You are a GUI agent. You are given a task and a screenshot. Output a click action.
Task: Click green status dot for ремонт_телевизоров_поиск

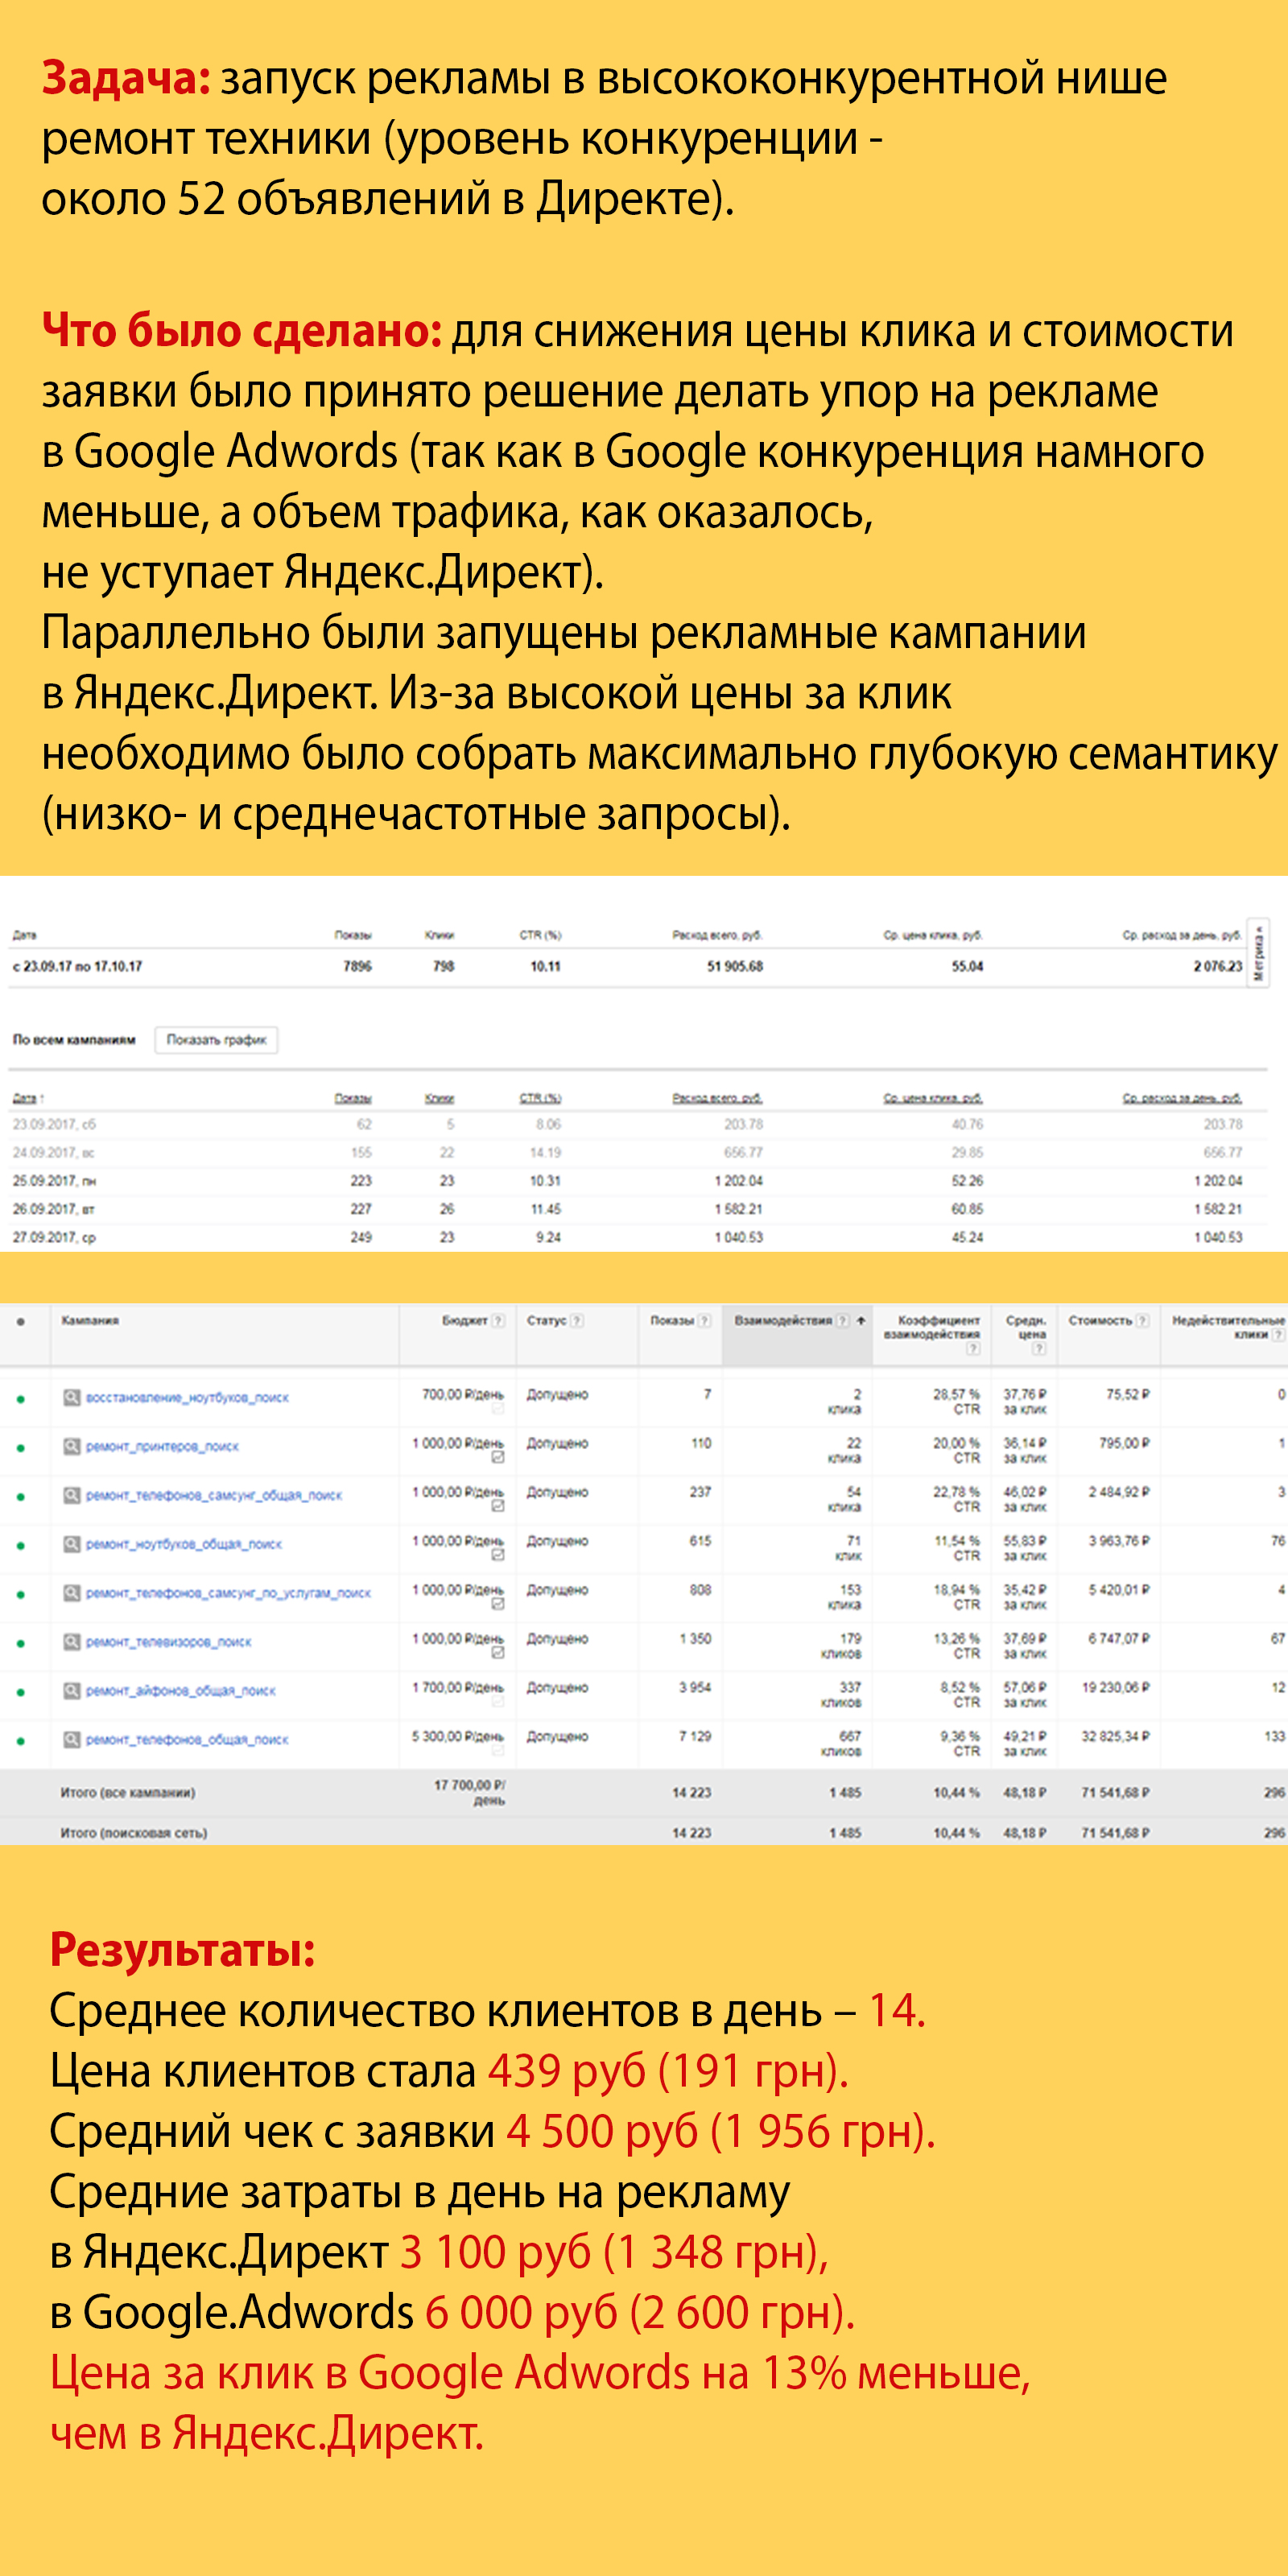pyautogui.click(x=20, y=1644)
